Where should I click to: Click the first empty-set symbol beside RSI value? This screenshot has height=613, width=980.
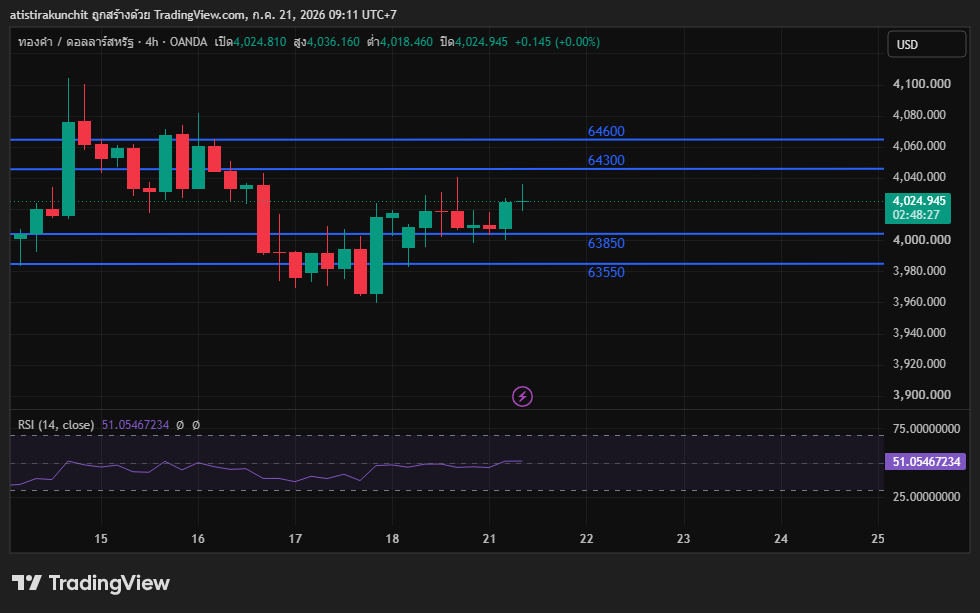[180, 425]
